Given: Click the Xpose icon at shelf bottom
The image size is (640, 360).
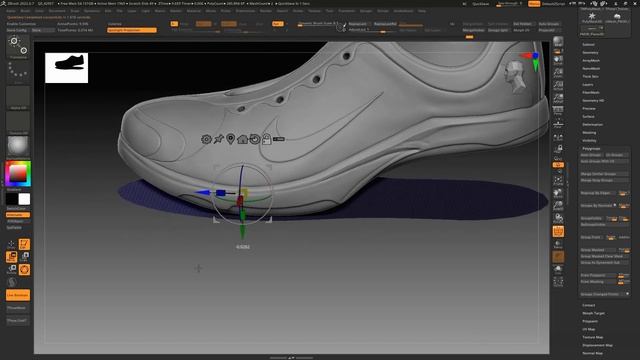Looking at the screenshot, I should tap(558, 282).
